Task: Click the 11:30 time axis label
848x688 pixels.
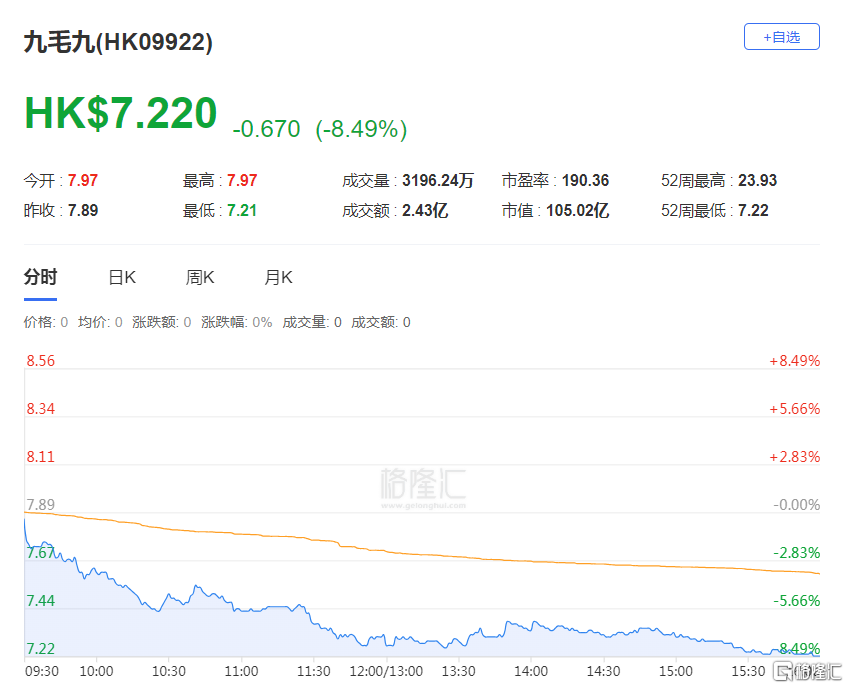Action: tap(314, 671)
